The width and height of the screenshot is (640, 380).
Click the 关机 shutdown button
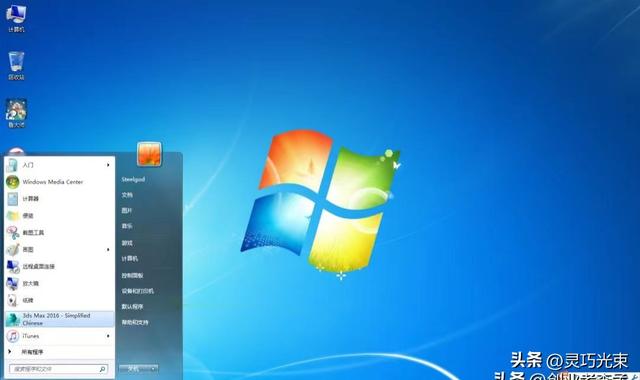(134, 369)
